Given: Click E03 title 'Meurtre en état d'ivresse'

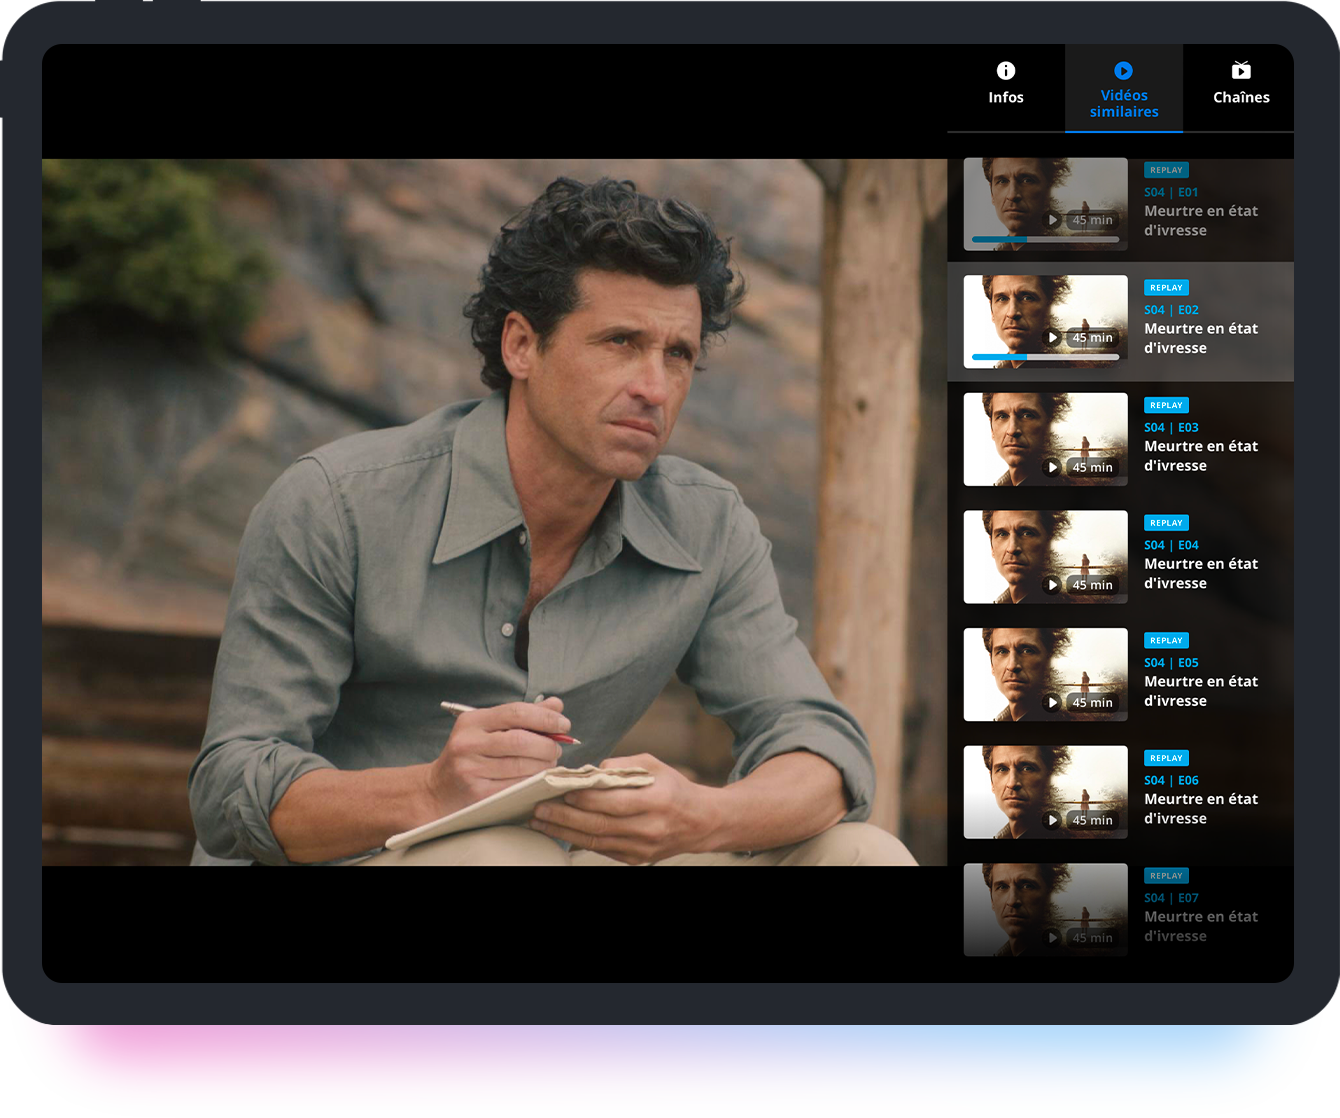Looking at the screenshot, I should [x=1201, y=456].
